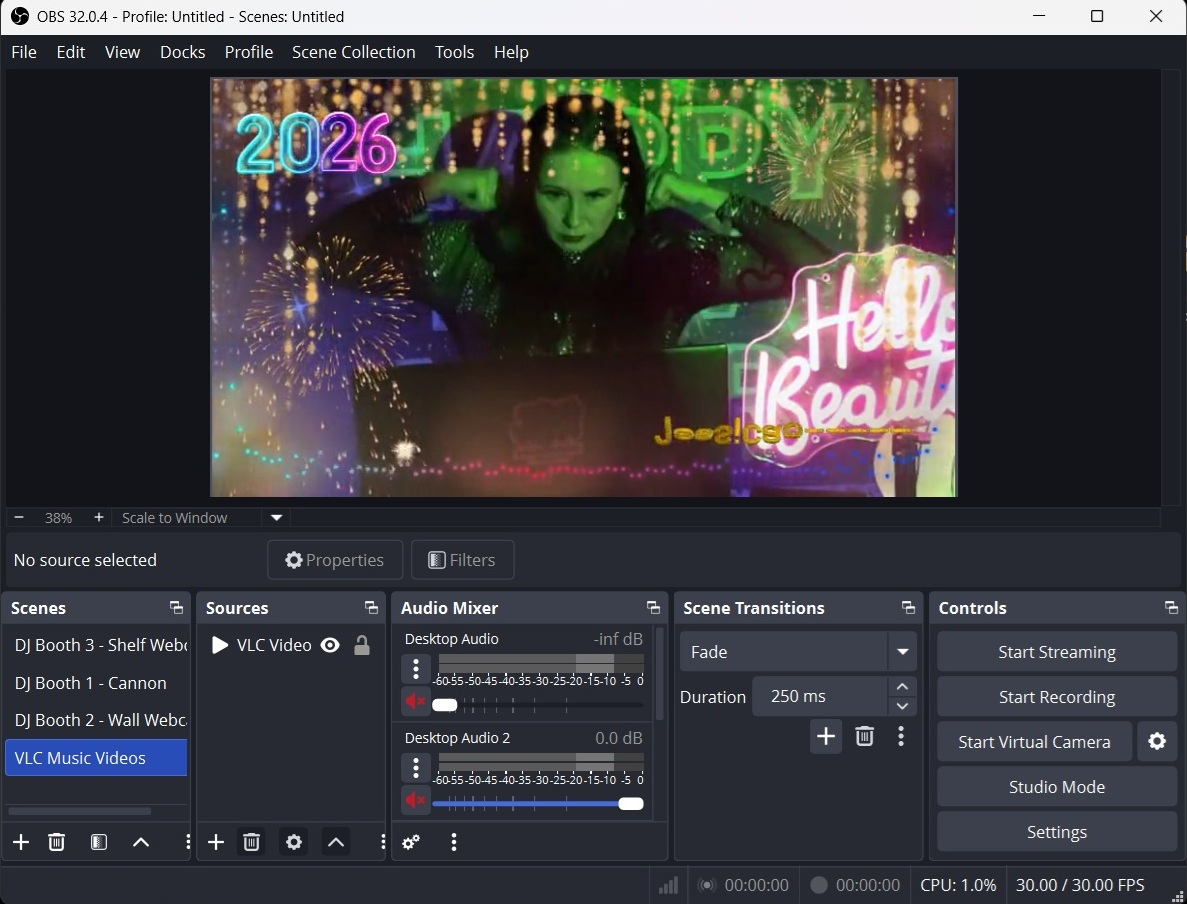Add a new scene with the plus icon
This screenshot has width=1187, height=904.
[x=21, y=842]
